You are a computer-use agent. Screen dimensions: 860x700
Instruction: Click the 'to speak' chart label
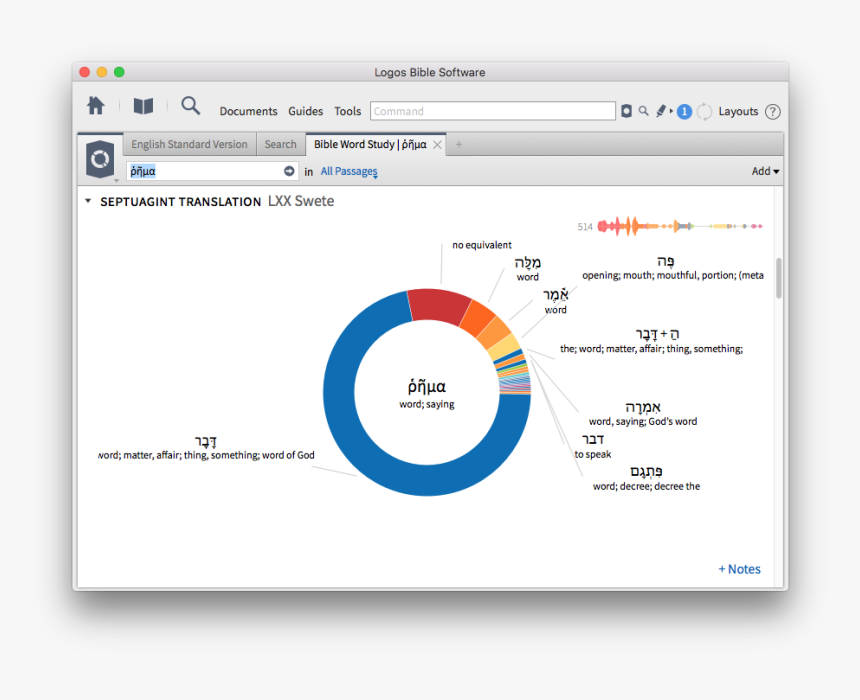592,454
